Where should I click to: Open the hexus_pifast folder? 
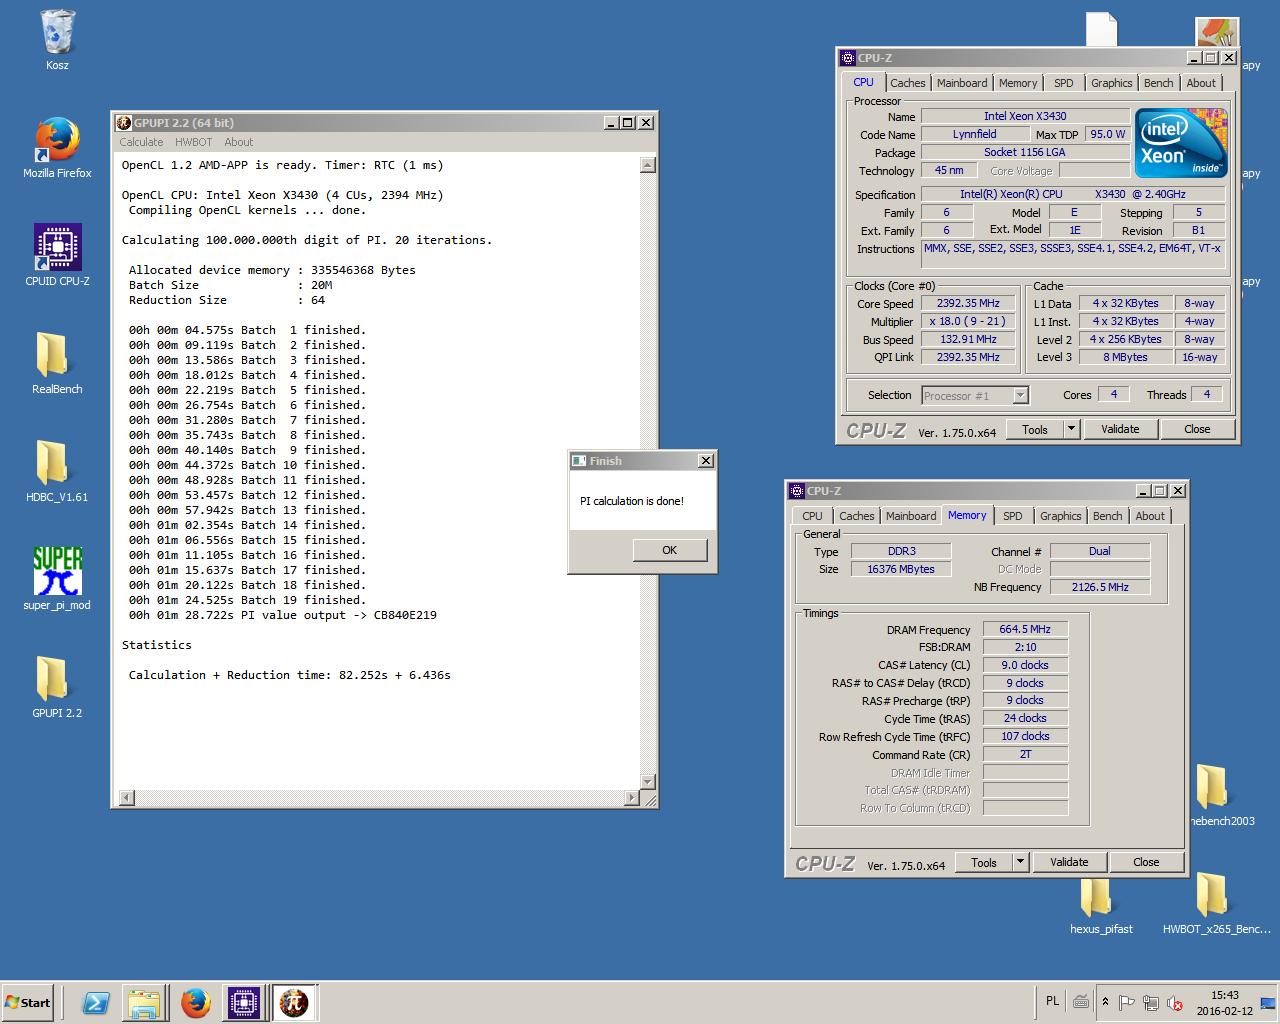click(x=1101, y=904)
